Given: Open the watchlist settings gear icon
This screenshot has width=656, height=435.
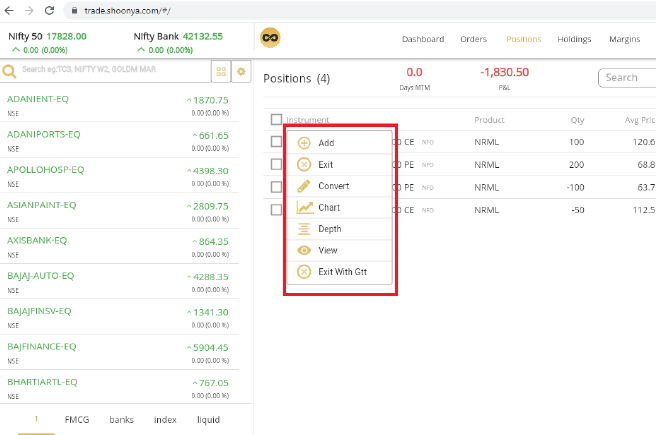Looking at the screenshot, I should pyautogui.click(x=241, y=72).
